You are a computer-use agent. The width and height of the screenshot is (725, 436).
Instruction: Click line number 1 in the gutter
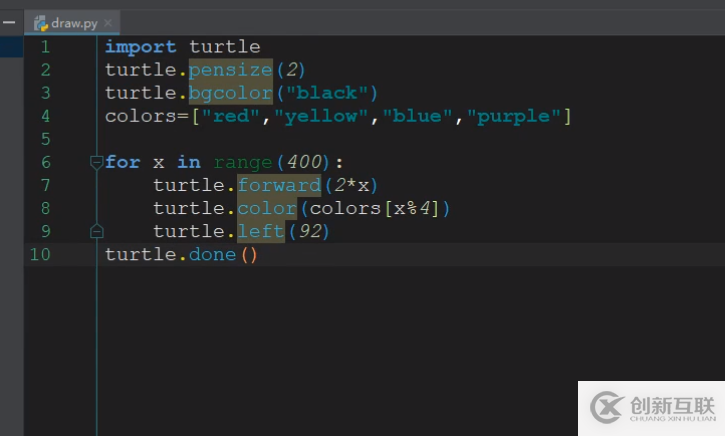(x=45, y=47)
